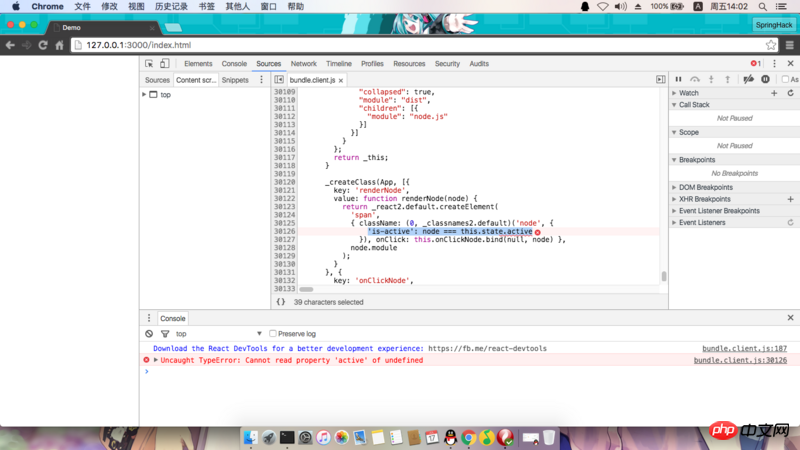This screenshot has height=450, width=800.
Task: Add a watch expression with plus
Action: (x=774, y=93)
